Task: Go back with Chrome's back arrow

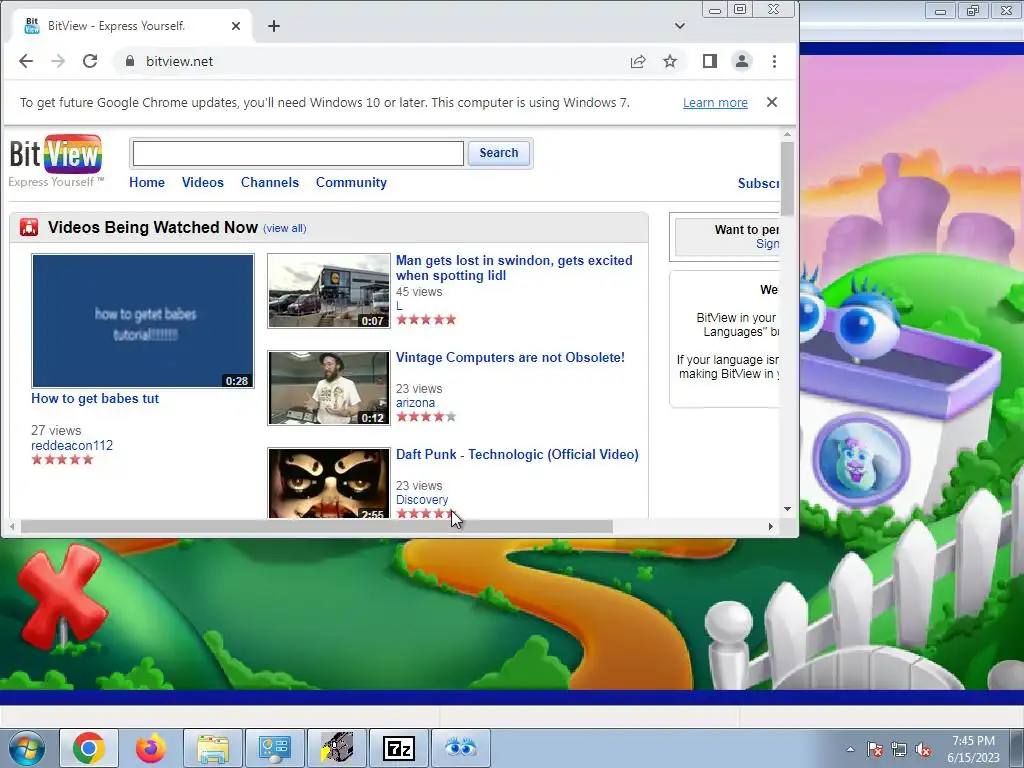Action: click(25, 61)
